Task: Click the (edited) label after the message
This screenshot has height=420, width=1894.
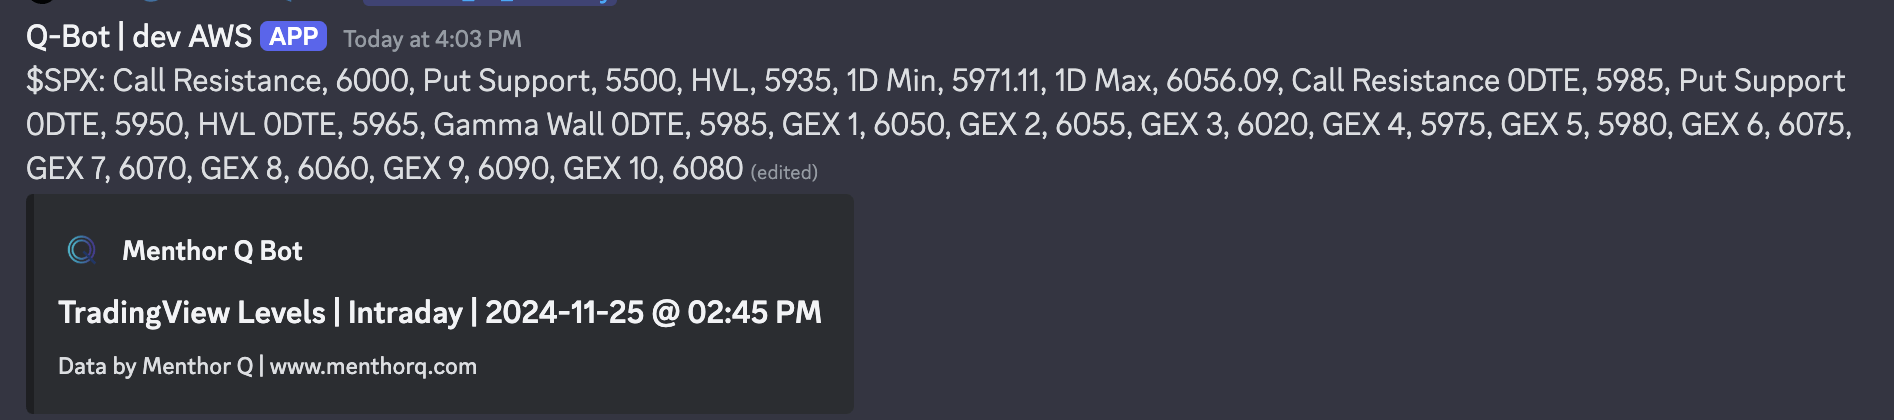Action: 784,172
